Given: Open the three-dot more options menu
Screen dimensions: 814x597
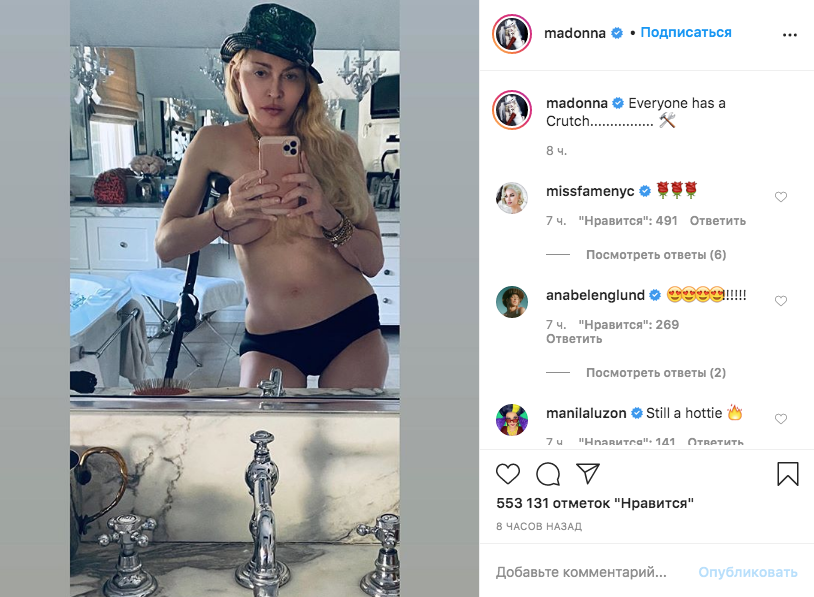Looking at the screenshot, I should (790, 35).
